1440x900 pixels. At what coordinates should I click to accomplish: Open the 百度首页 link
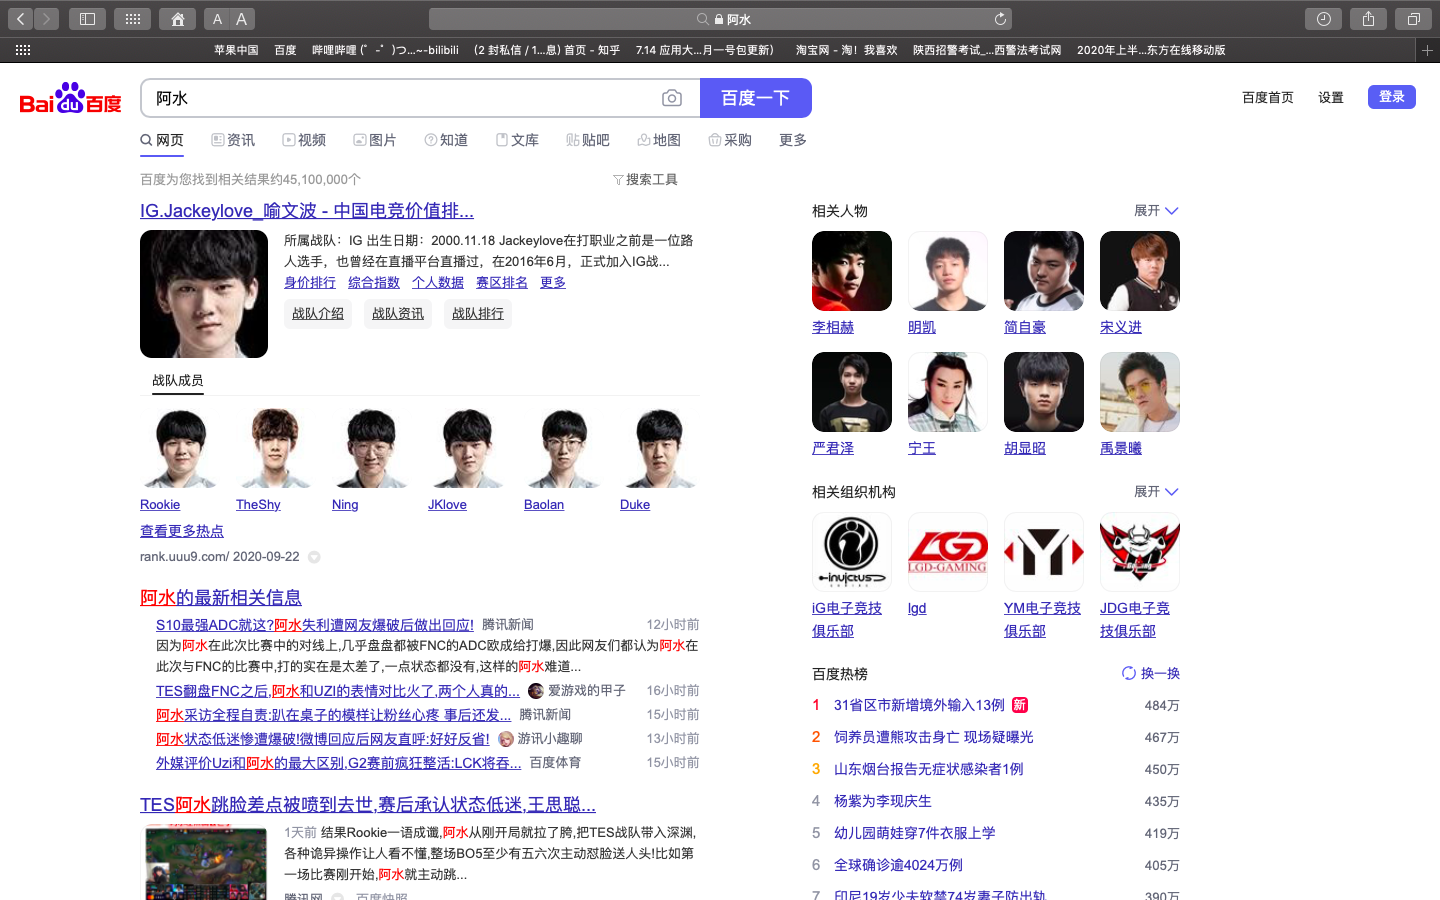click(x=1268, y=98)
